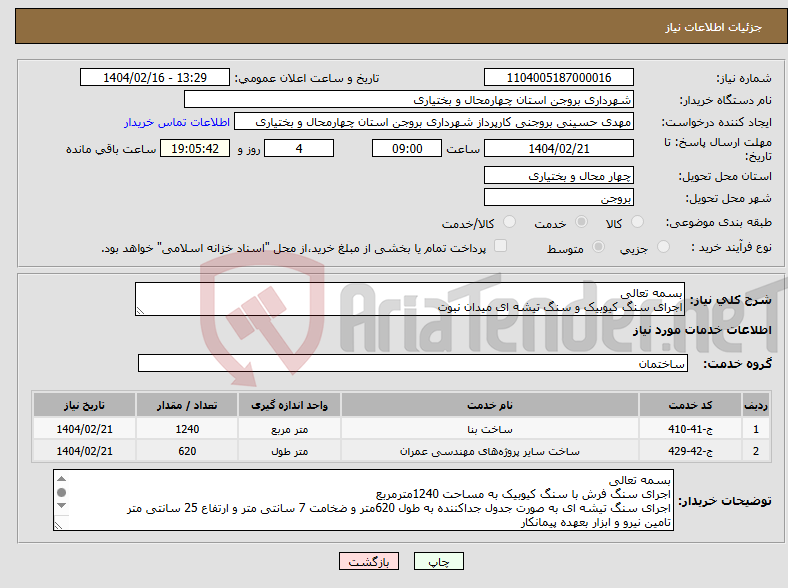Click ساخت سایر پروژه‌های مهندسی عمران cell

489,451
